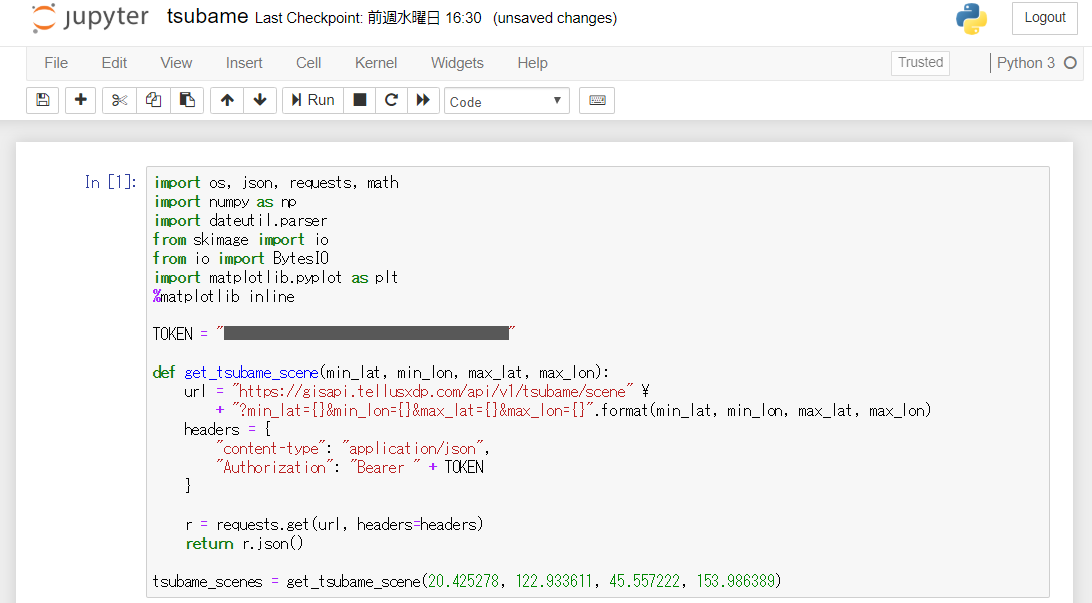Click the %matplotlib inline line
This screenshot has width=1092, height=603.
pyautogui.click(x=224, y=297)
